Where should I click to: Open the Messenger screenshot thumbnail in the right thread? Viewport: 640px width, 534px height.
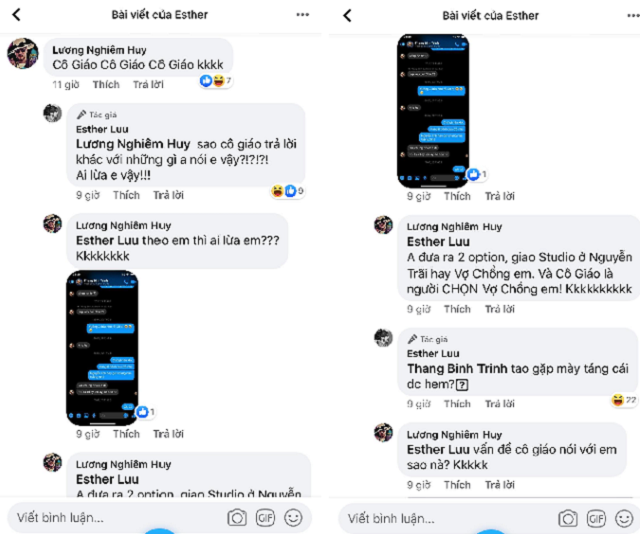(433, 111)
